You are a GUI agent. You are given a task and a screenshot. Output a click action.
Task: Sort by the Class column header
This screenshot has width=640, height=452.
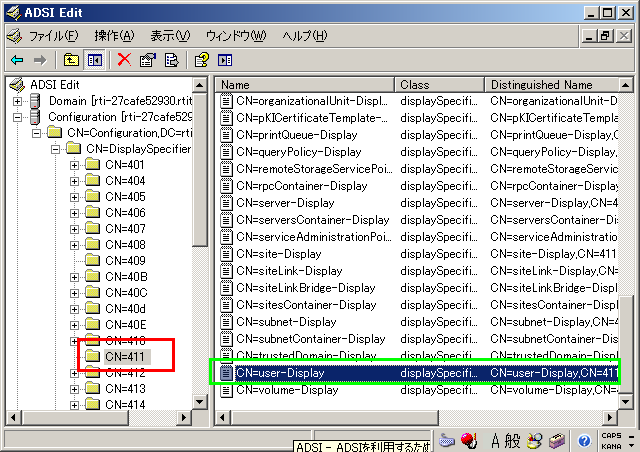tap(440, 85)
